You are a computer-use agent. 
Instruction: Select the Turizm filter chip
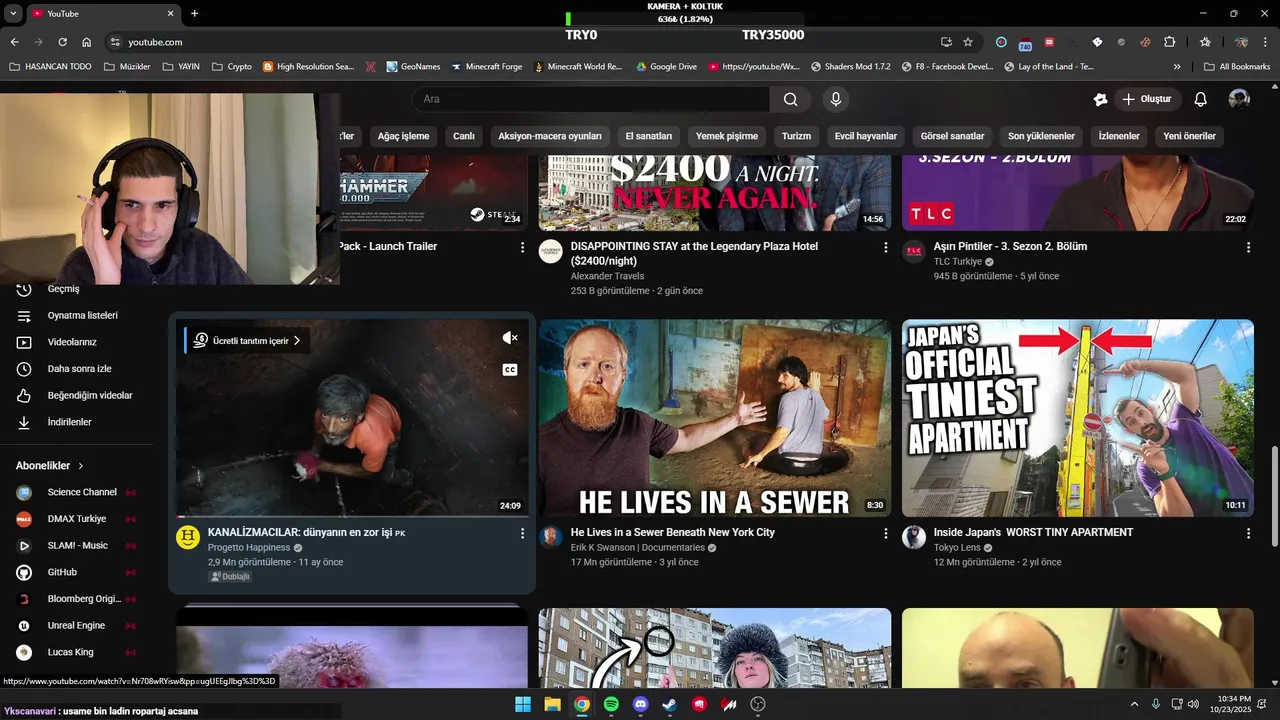pyautogui.click(x=796, y=136)
